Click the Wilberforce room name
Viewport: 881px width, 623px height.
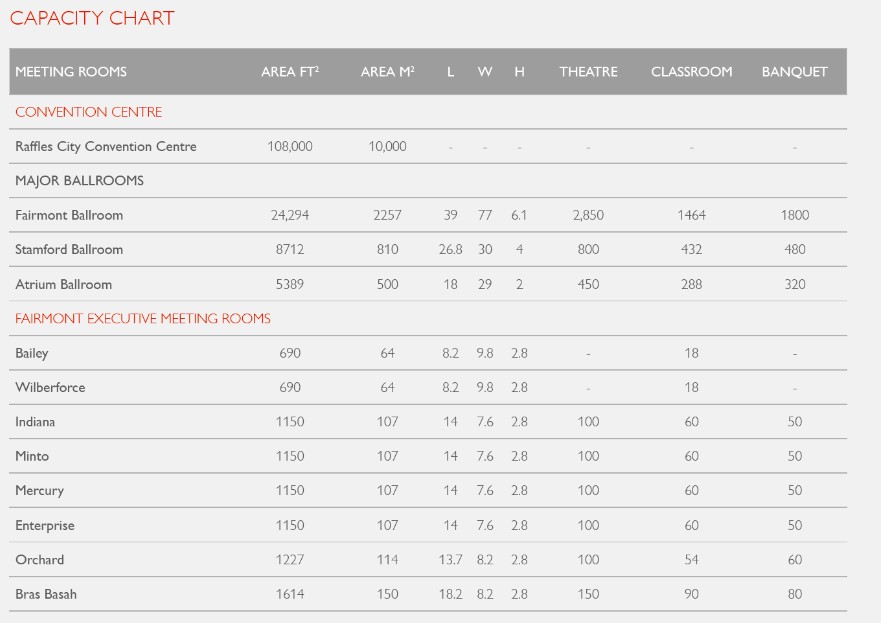[50, 387]
